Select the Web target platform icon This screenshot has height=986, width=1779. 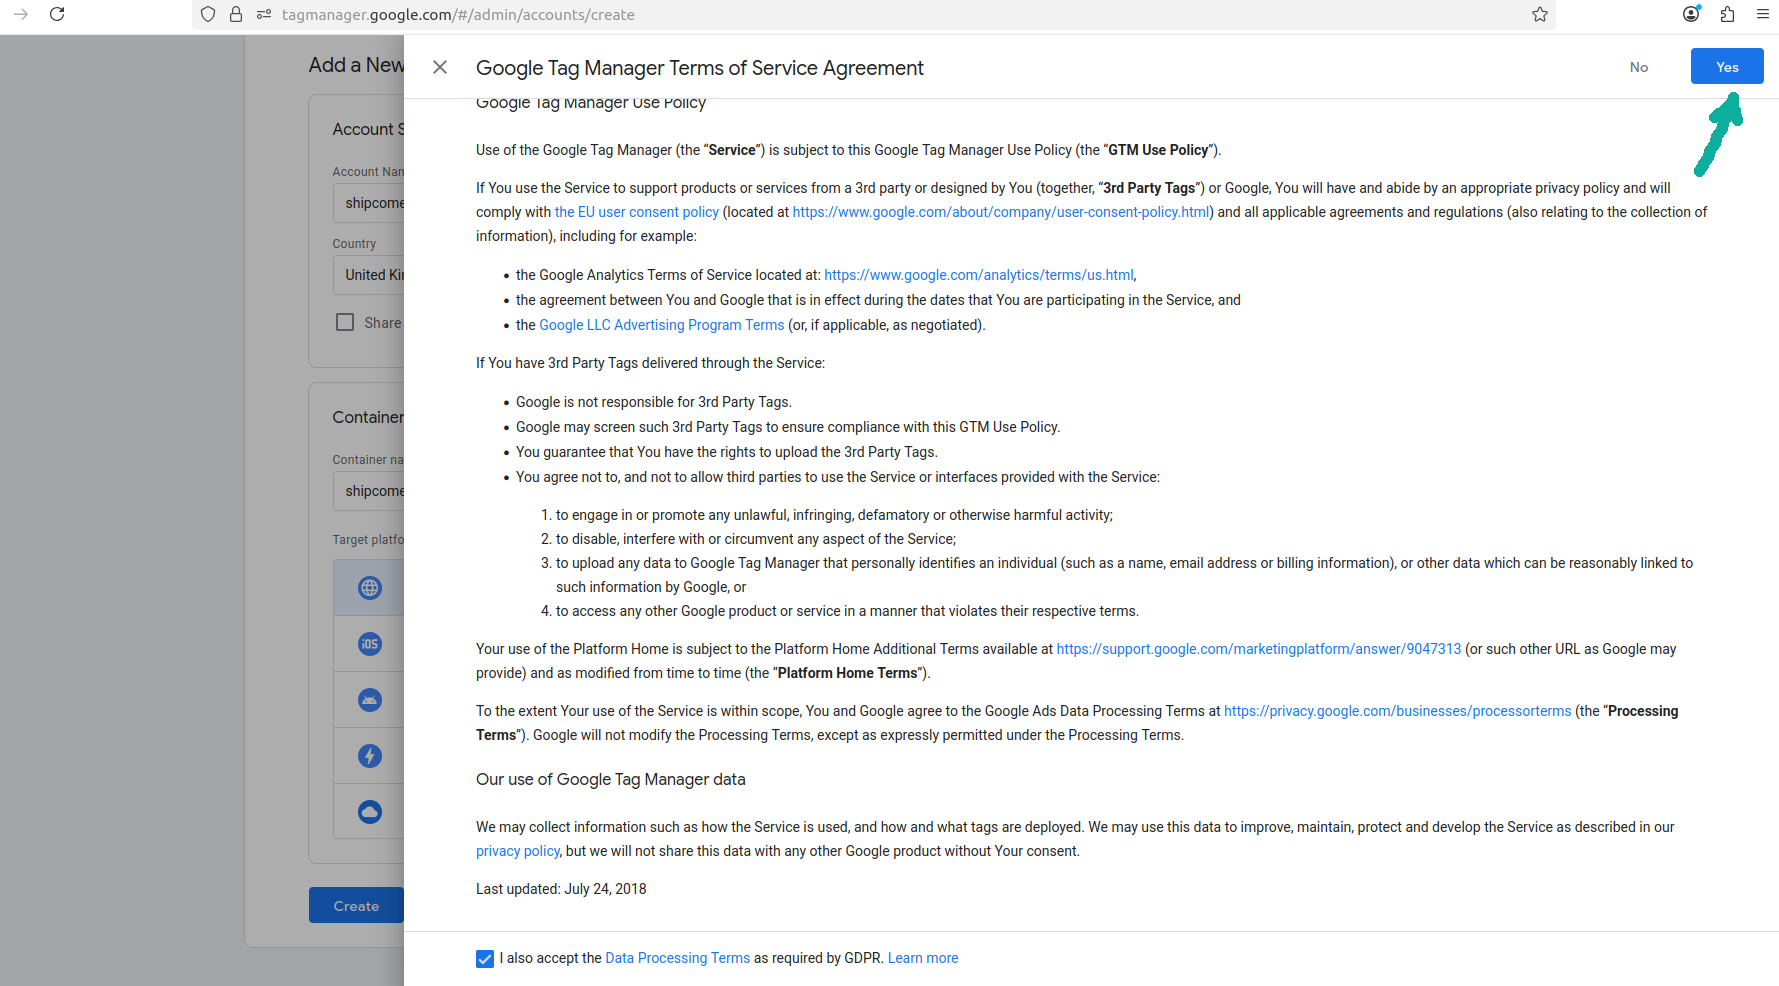pos(370,588)
